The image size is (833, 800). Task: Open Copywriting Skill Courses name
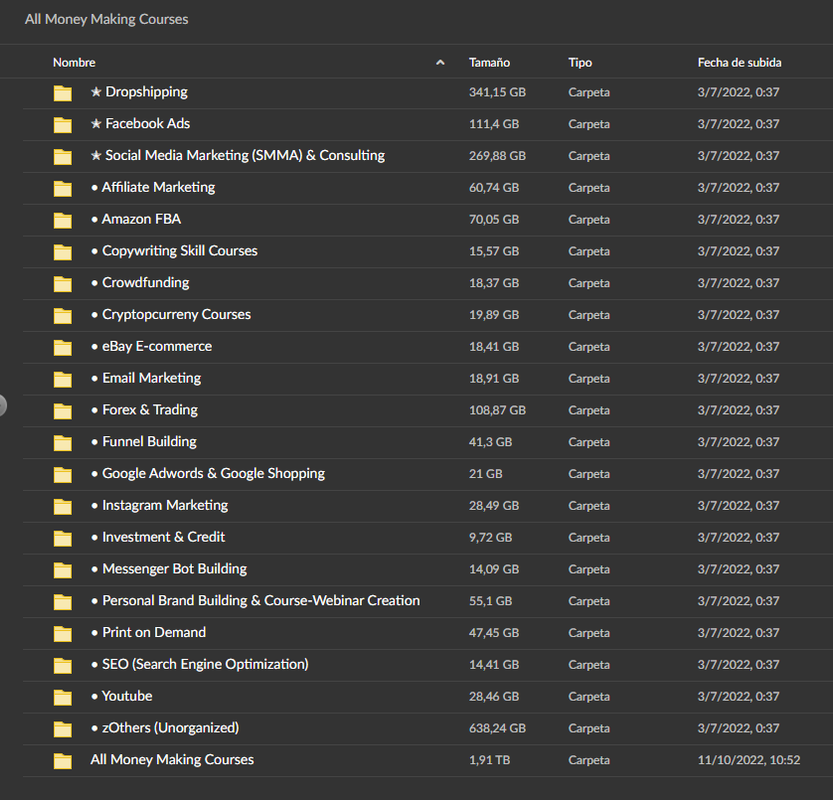point(174,251)
